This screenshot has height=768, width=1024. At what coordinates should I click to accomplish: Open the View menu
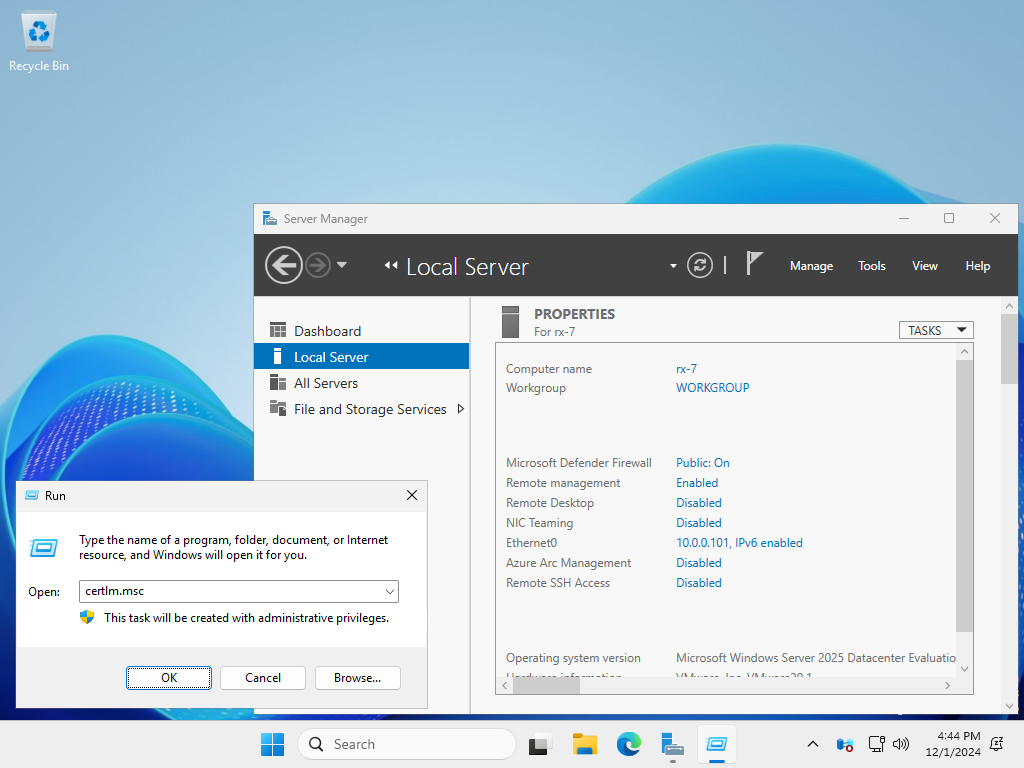coord(924,266)
